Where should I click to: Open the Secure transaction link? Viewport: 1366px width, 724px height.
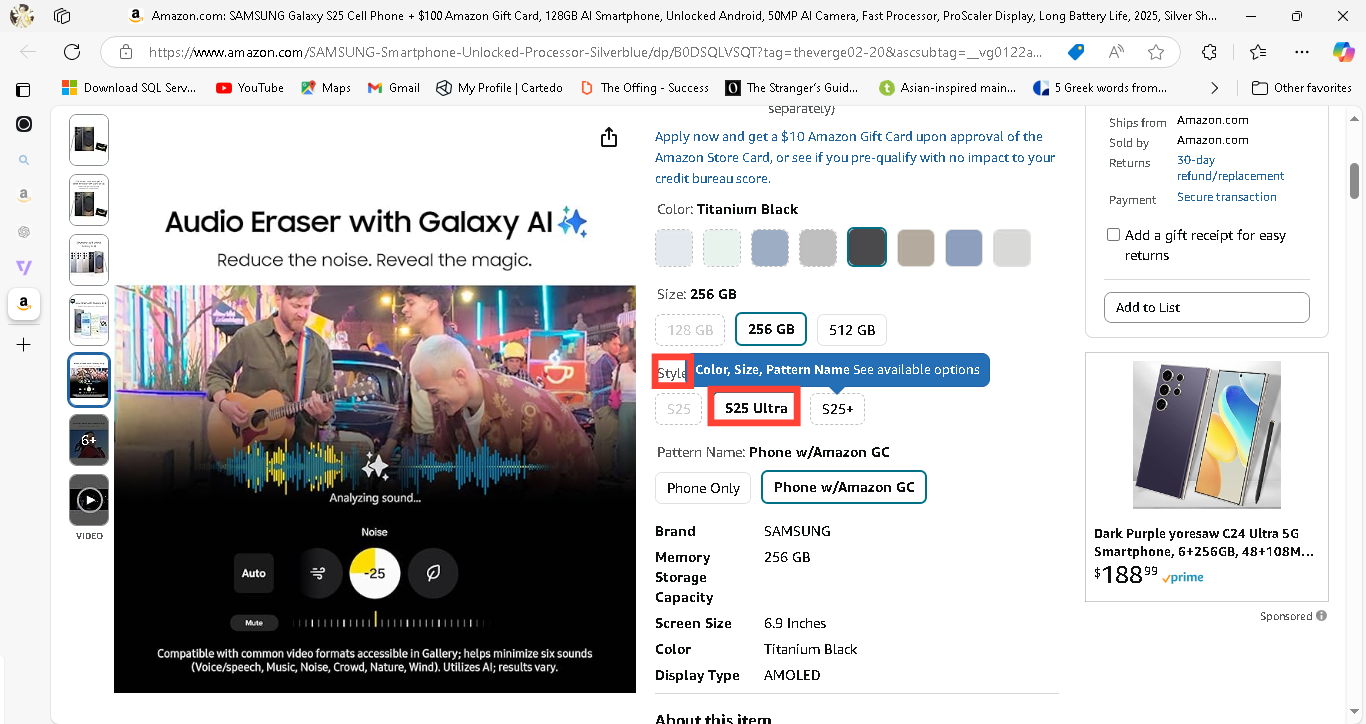[x=1226, y=197]
